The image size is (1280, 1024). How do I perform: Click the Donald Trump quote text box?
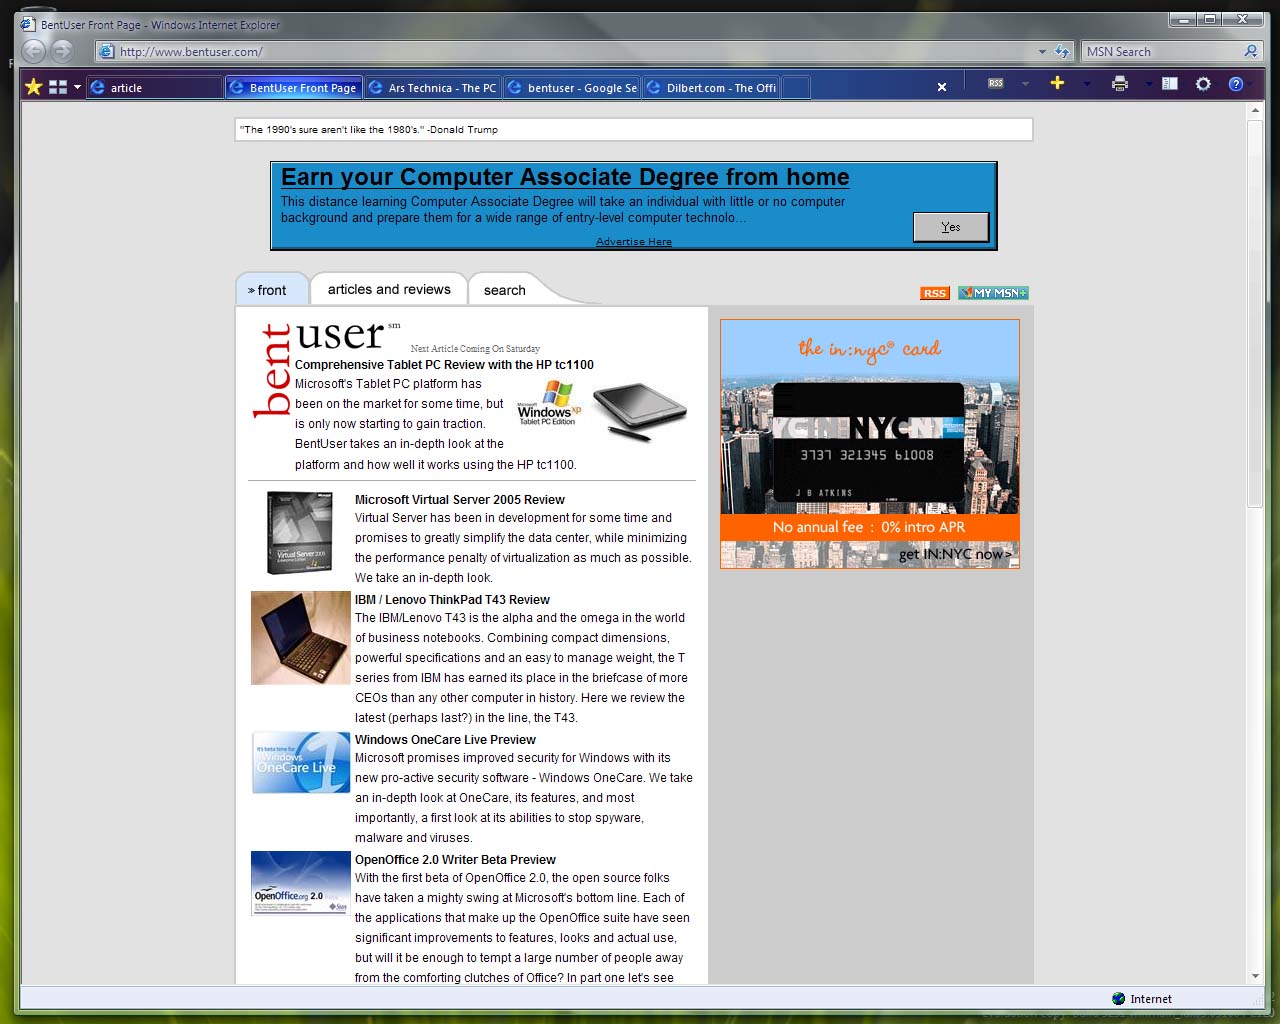[x=634, y=130]
